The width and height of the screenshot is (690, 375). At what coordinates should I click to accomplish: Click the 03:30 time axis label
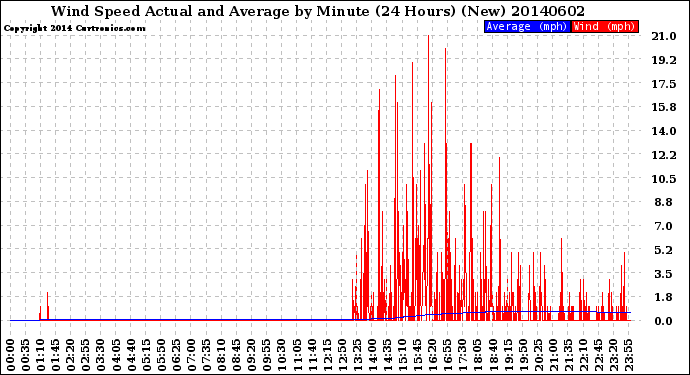(101, 355)
